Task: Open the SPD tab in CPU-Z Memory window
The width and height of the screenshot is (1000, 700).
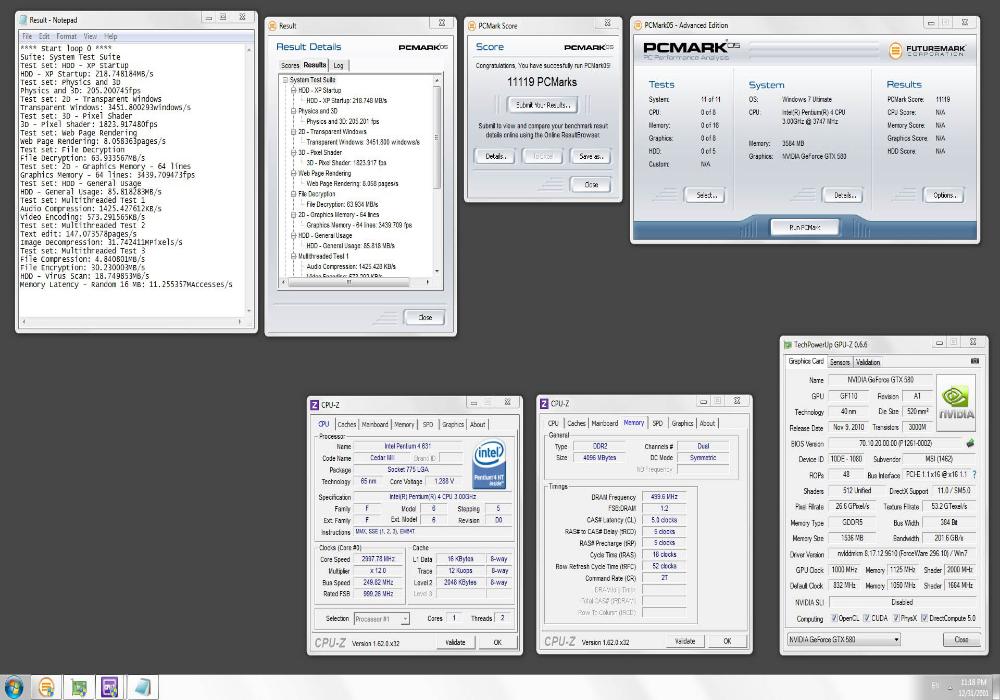Action: tap(657, 423)
